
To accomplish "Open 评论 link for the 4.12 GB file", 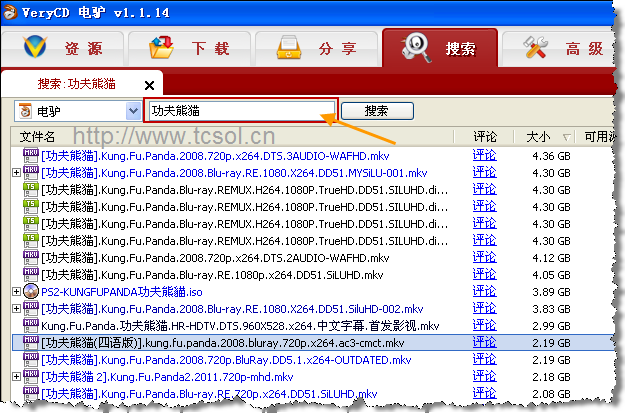I will tap(484, 257).
